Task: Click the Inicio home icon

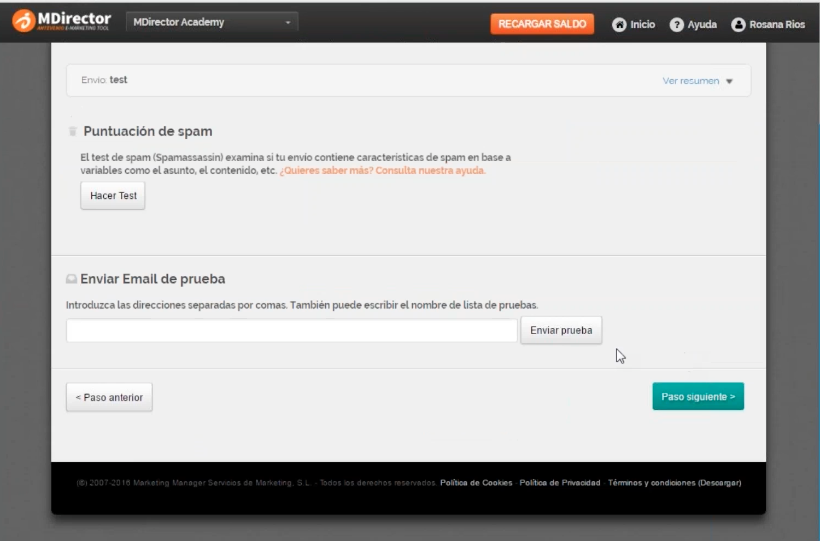Action: 619,25
